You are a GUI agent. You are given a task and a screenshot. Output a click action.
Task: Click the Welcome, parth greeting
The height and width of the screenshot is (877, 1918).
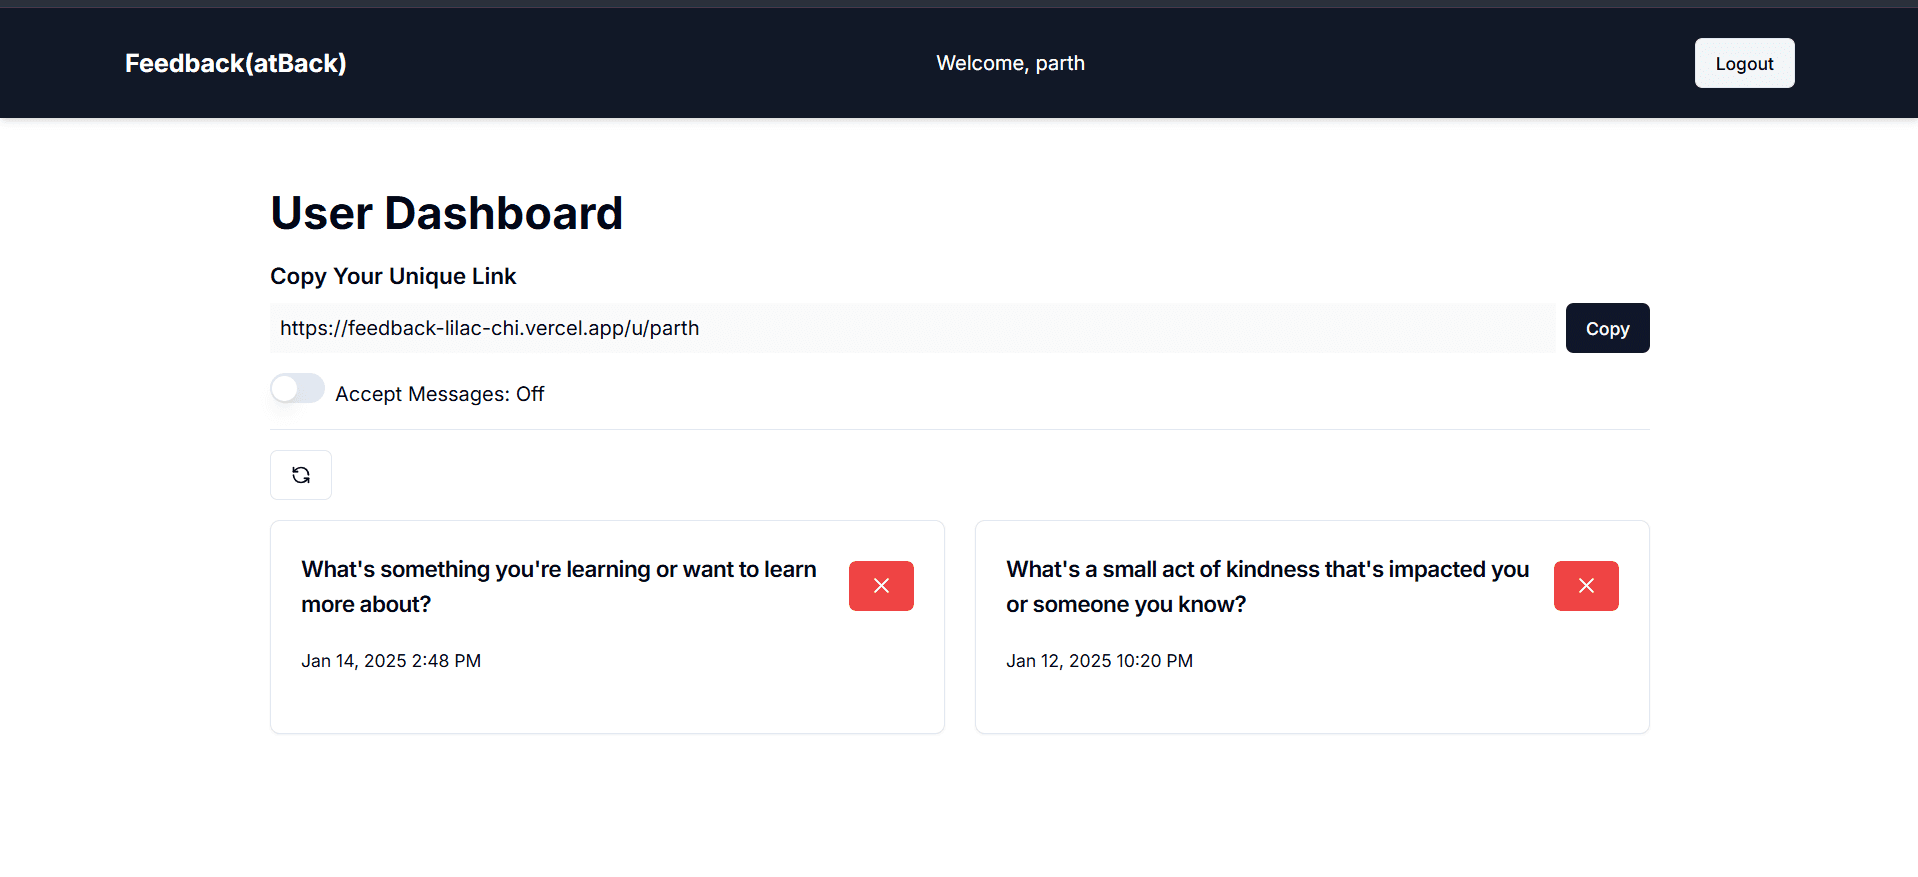(x=1010, y=63)
